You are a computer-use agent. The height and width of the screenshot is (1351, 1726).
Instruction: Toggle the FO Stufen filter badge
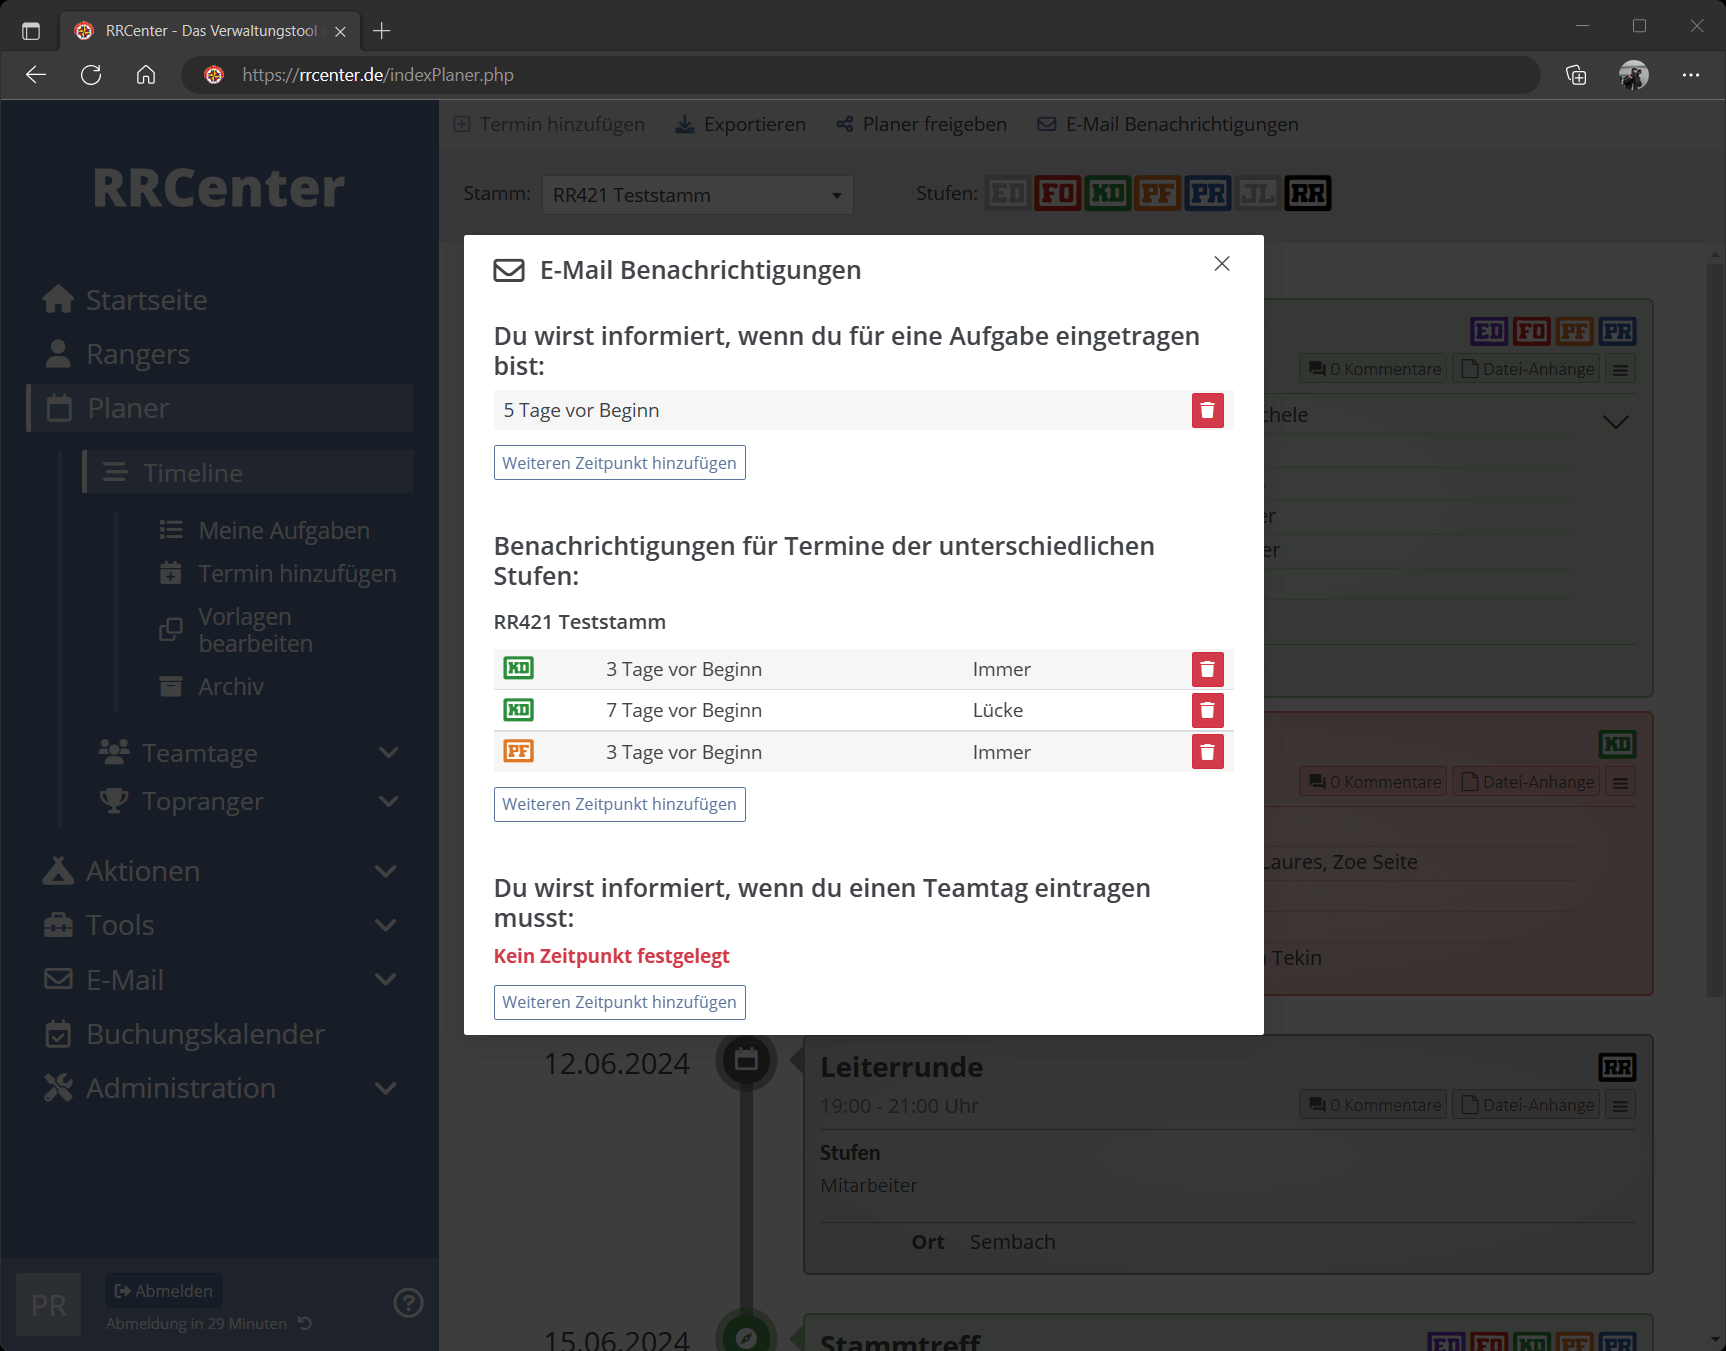(1057, 193)
